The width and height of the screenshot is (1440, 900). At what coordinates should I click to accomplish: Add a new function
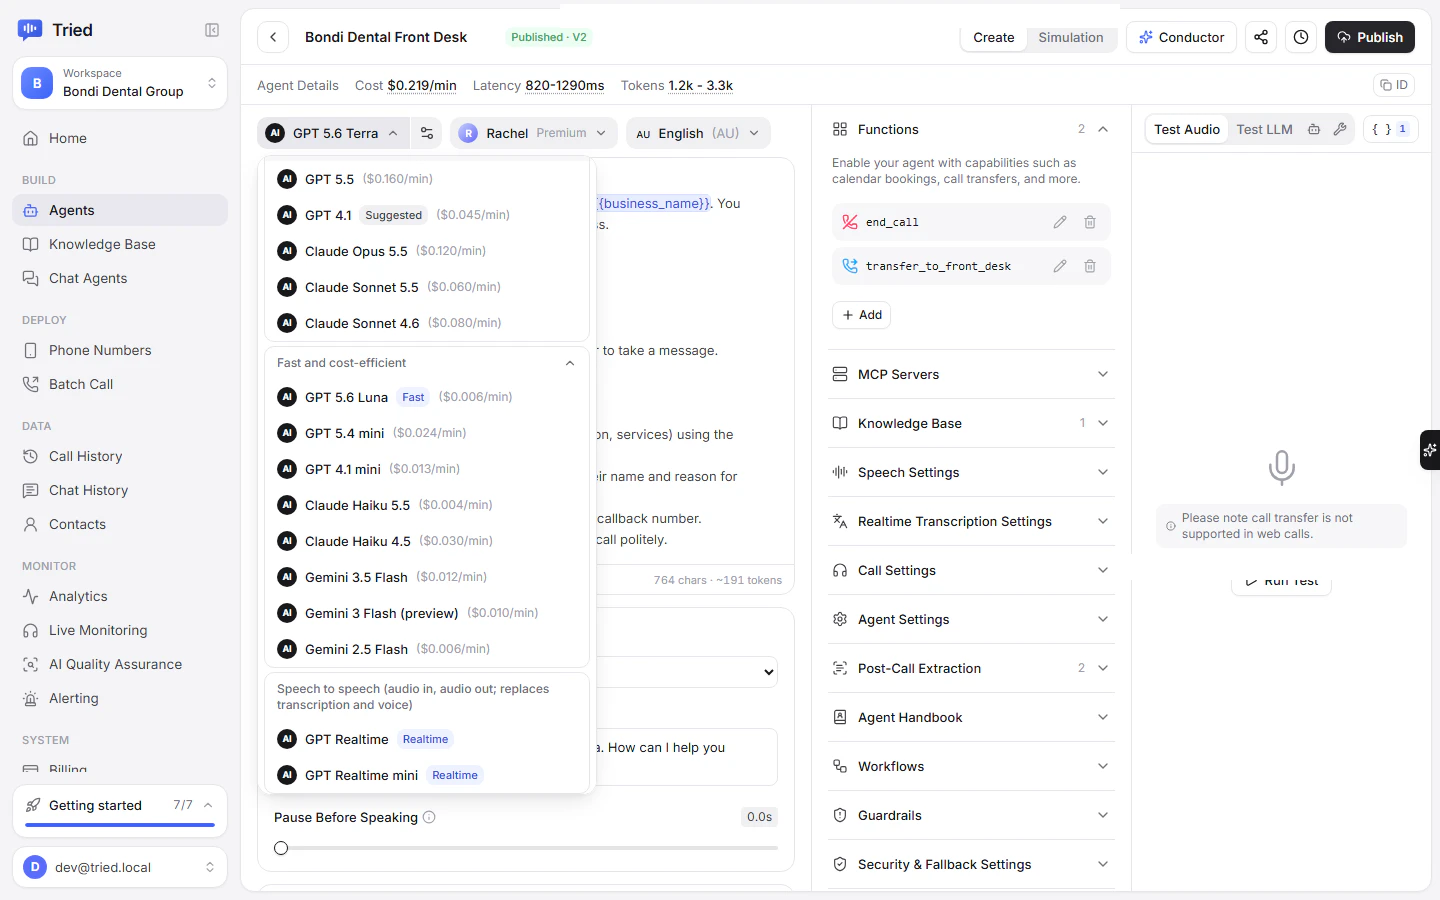click(861, 315)
